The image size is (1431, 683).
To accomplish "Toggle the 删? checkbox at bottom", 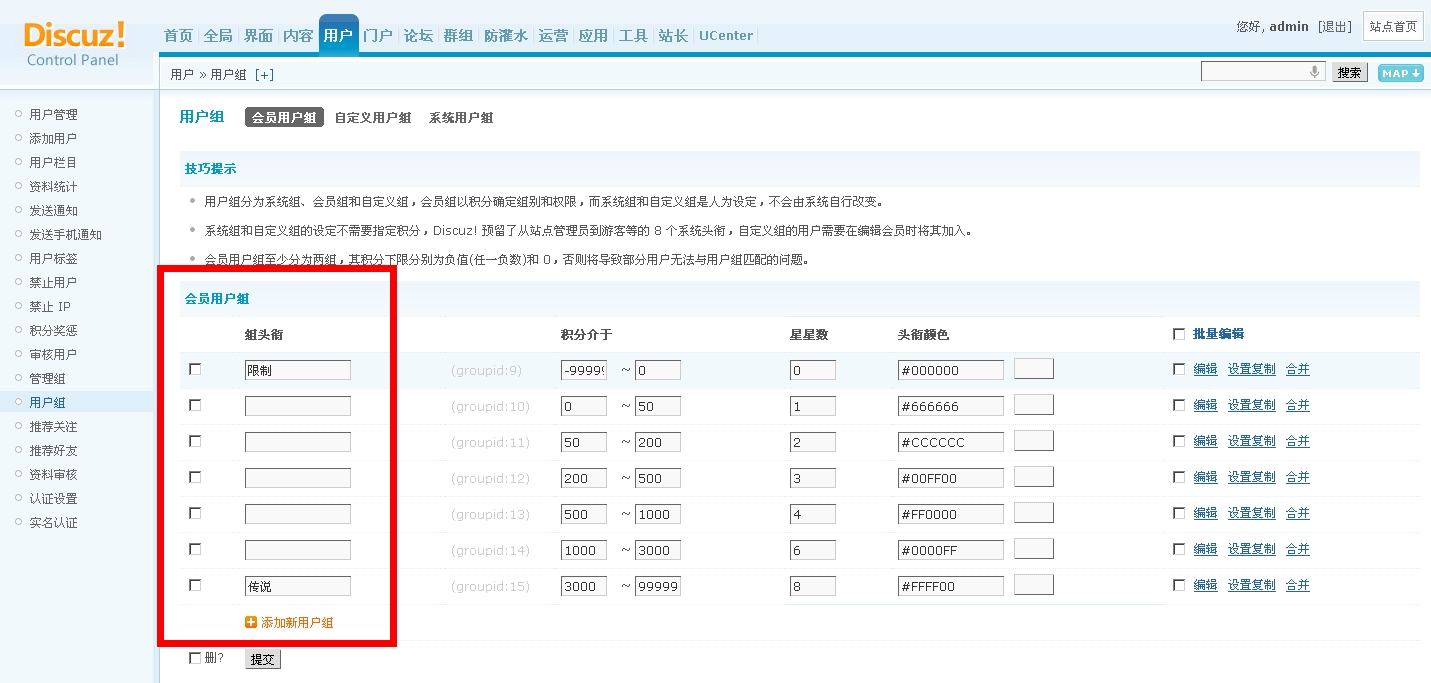I will tap(195, 658).
